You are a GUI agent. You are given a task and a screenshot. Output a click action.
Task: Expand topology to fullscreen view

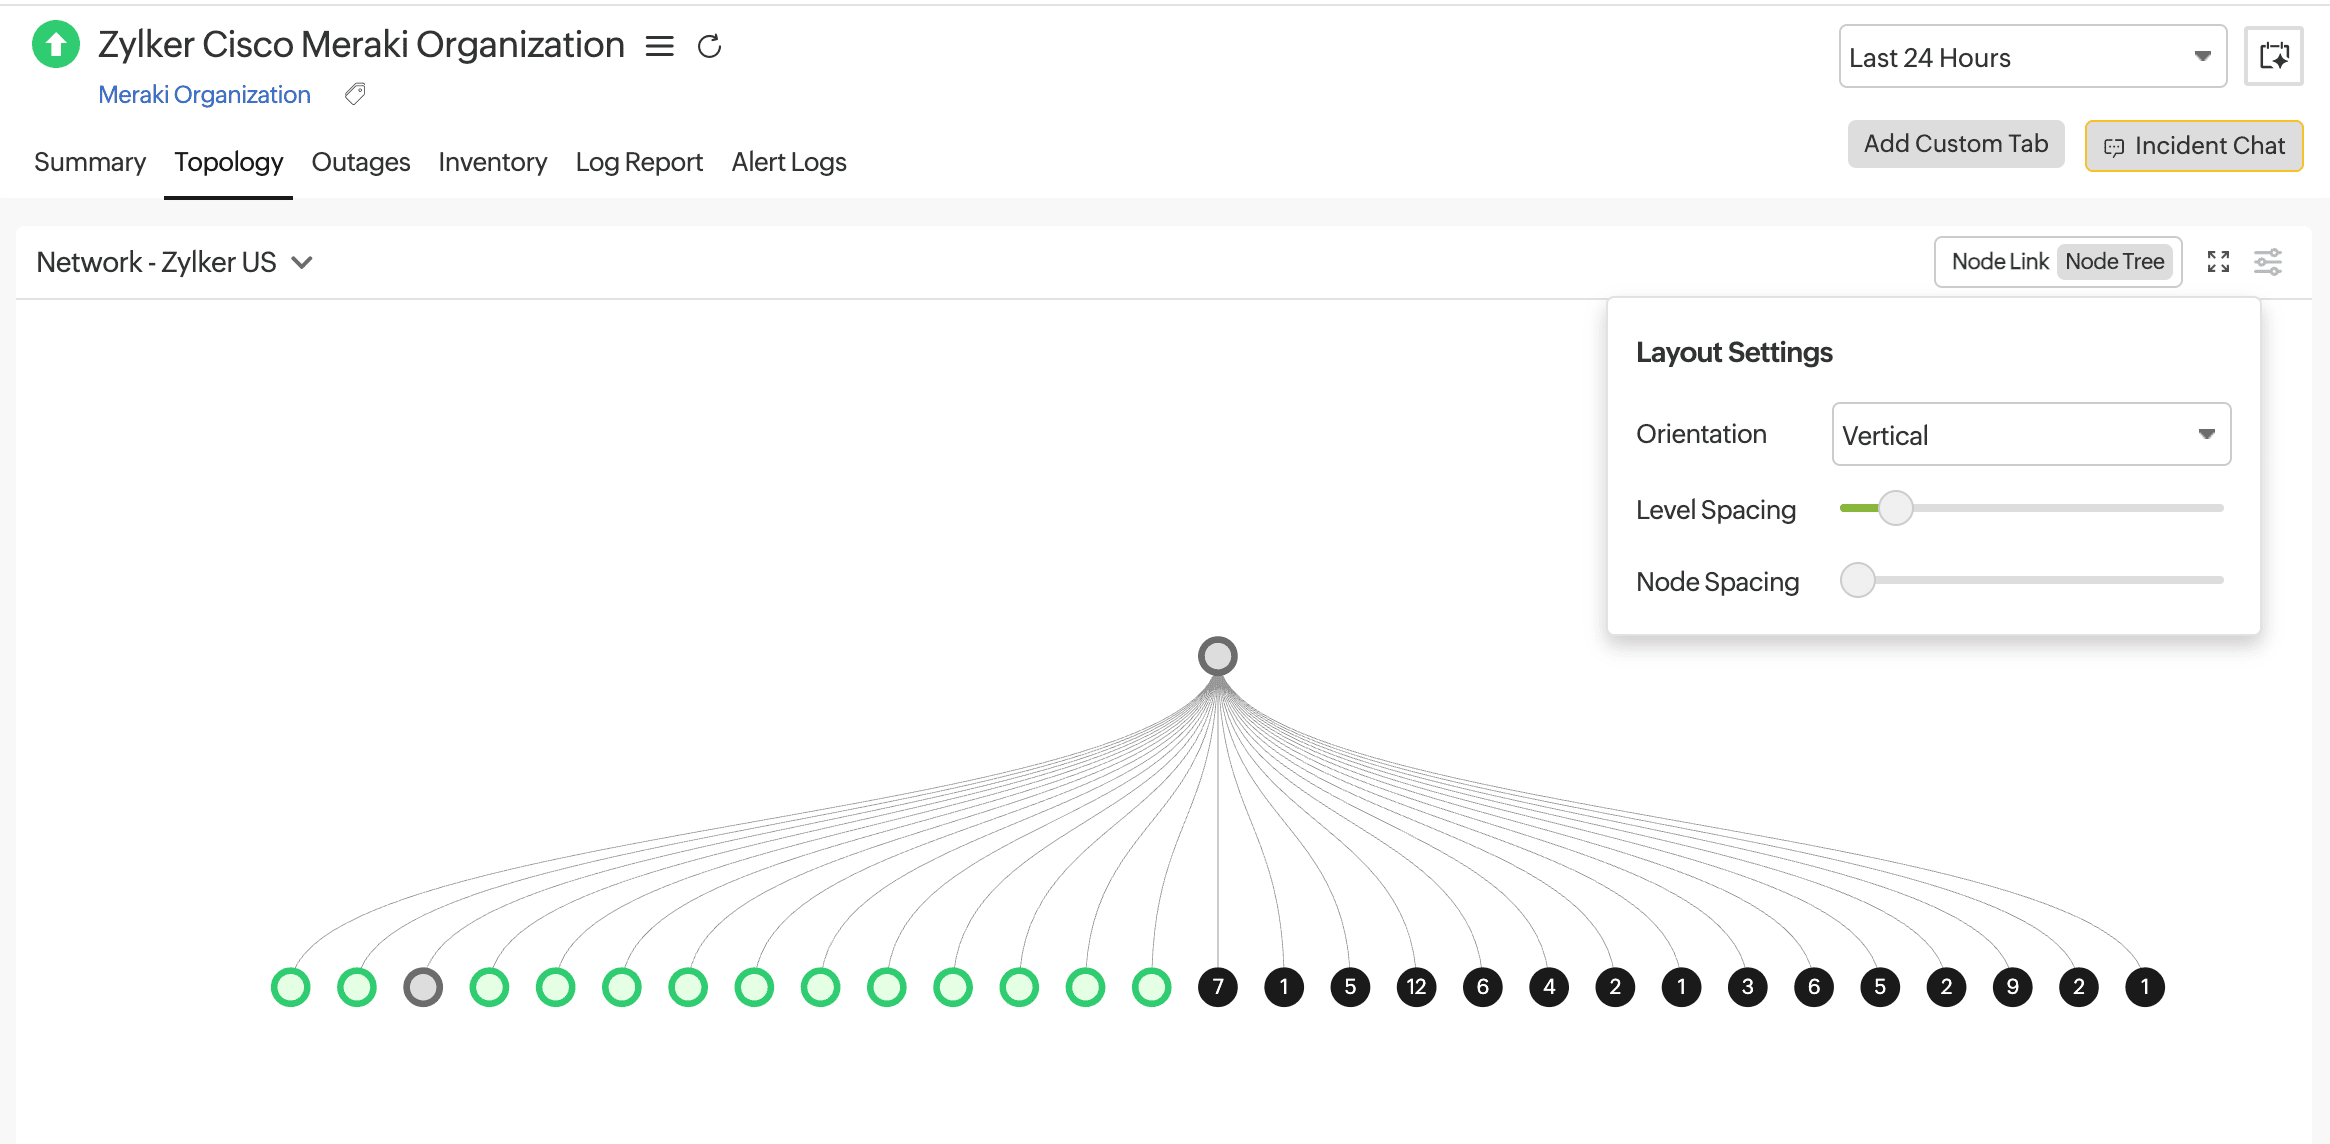tap(2218, 262)
